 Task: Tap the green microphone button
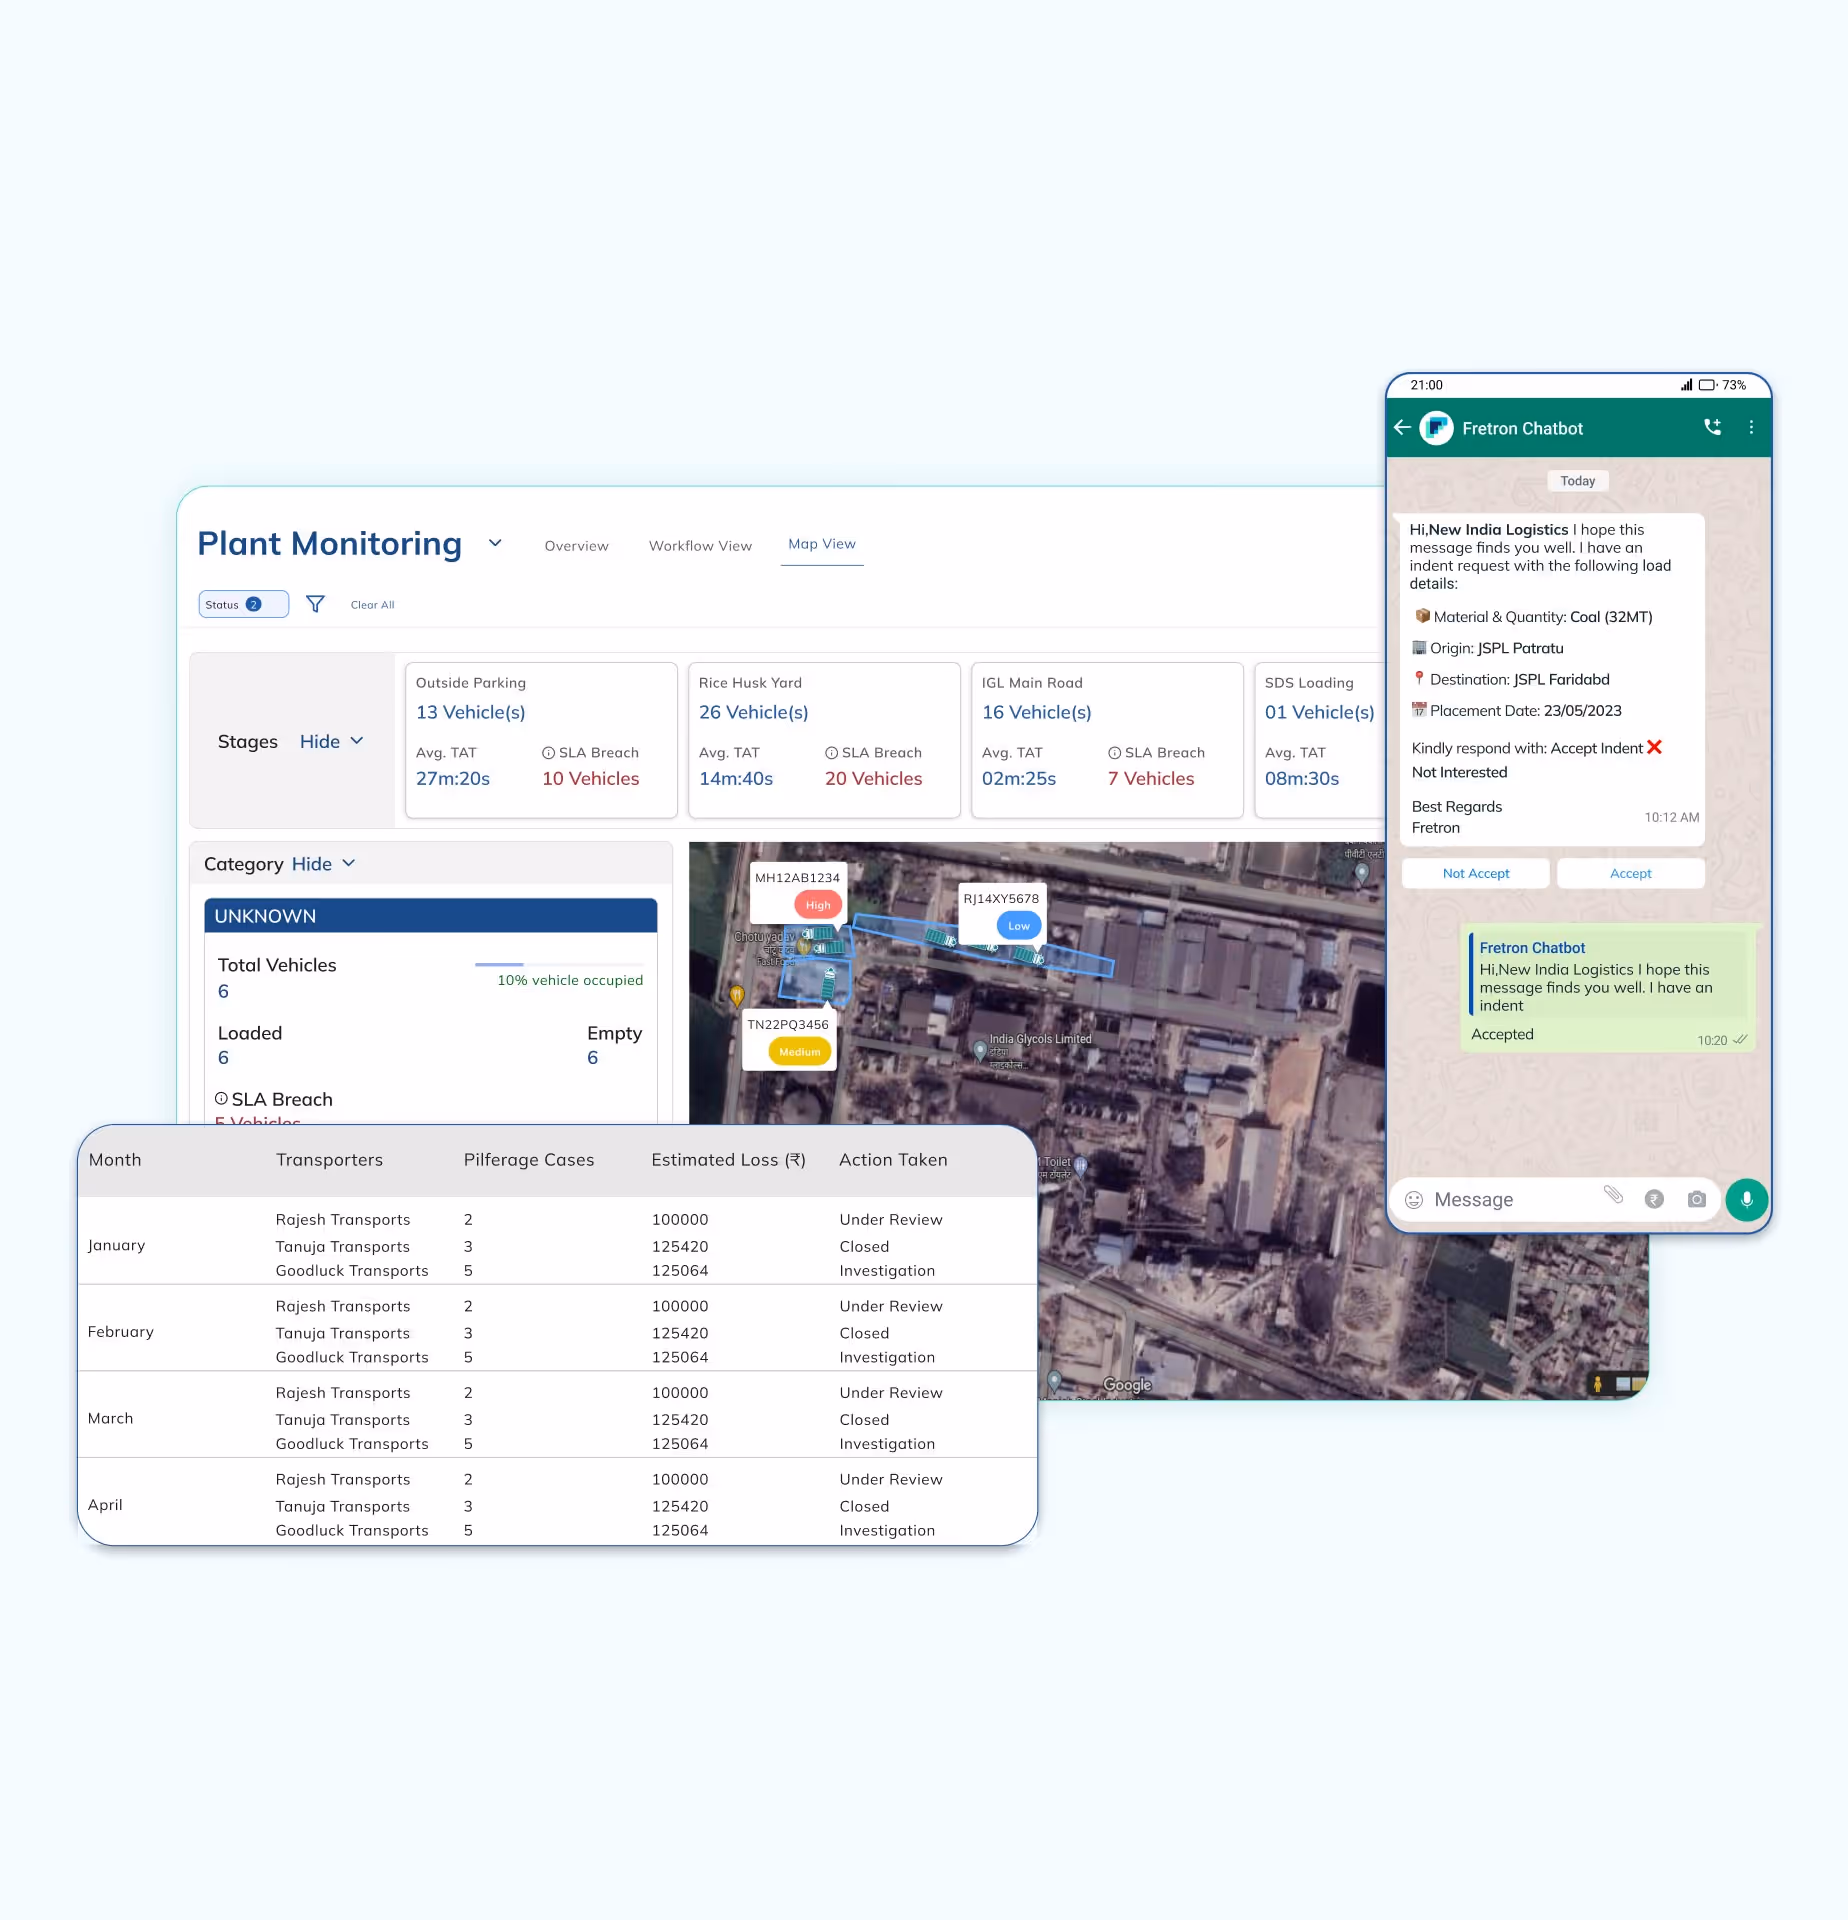pyautogui.click(x=1747, y=1199)
